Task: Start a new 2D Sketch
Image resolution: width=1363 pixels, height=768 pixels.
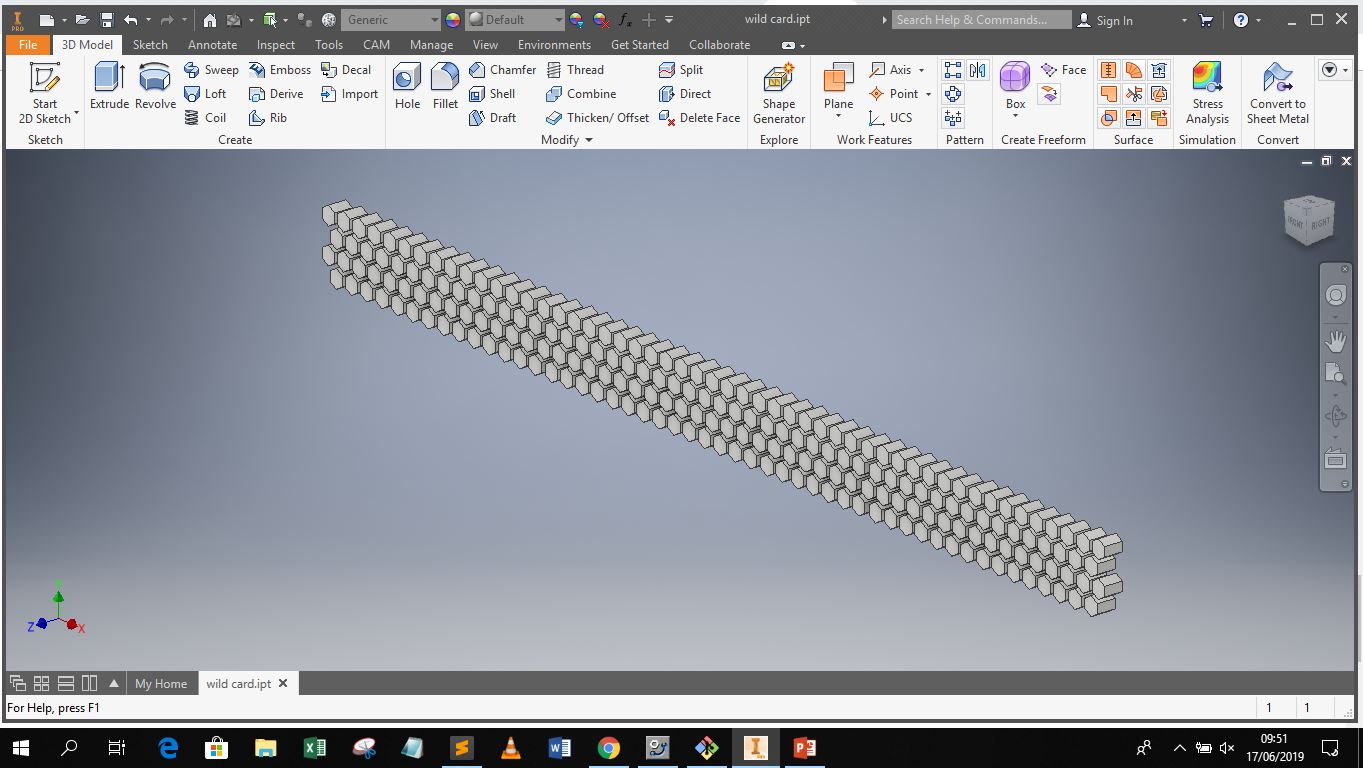Action: [45, 93]
